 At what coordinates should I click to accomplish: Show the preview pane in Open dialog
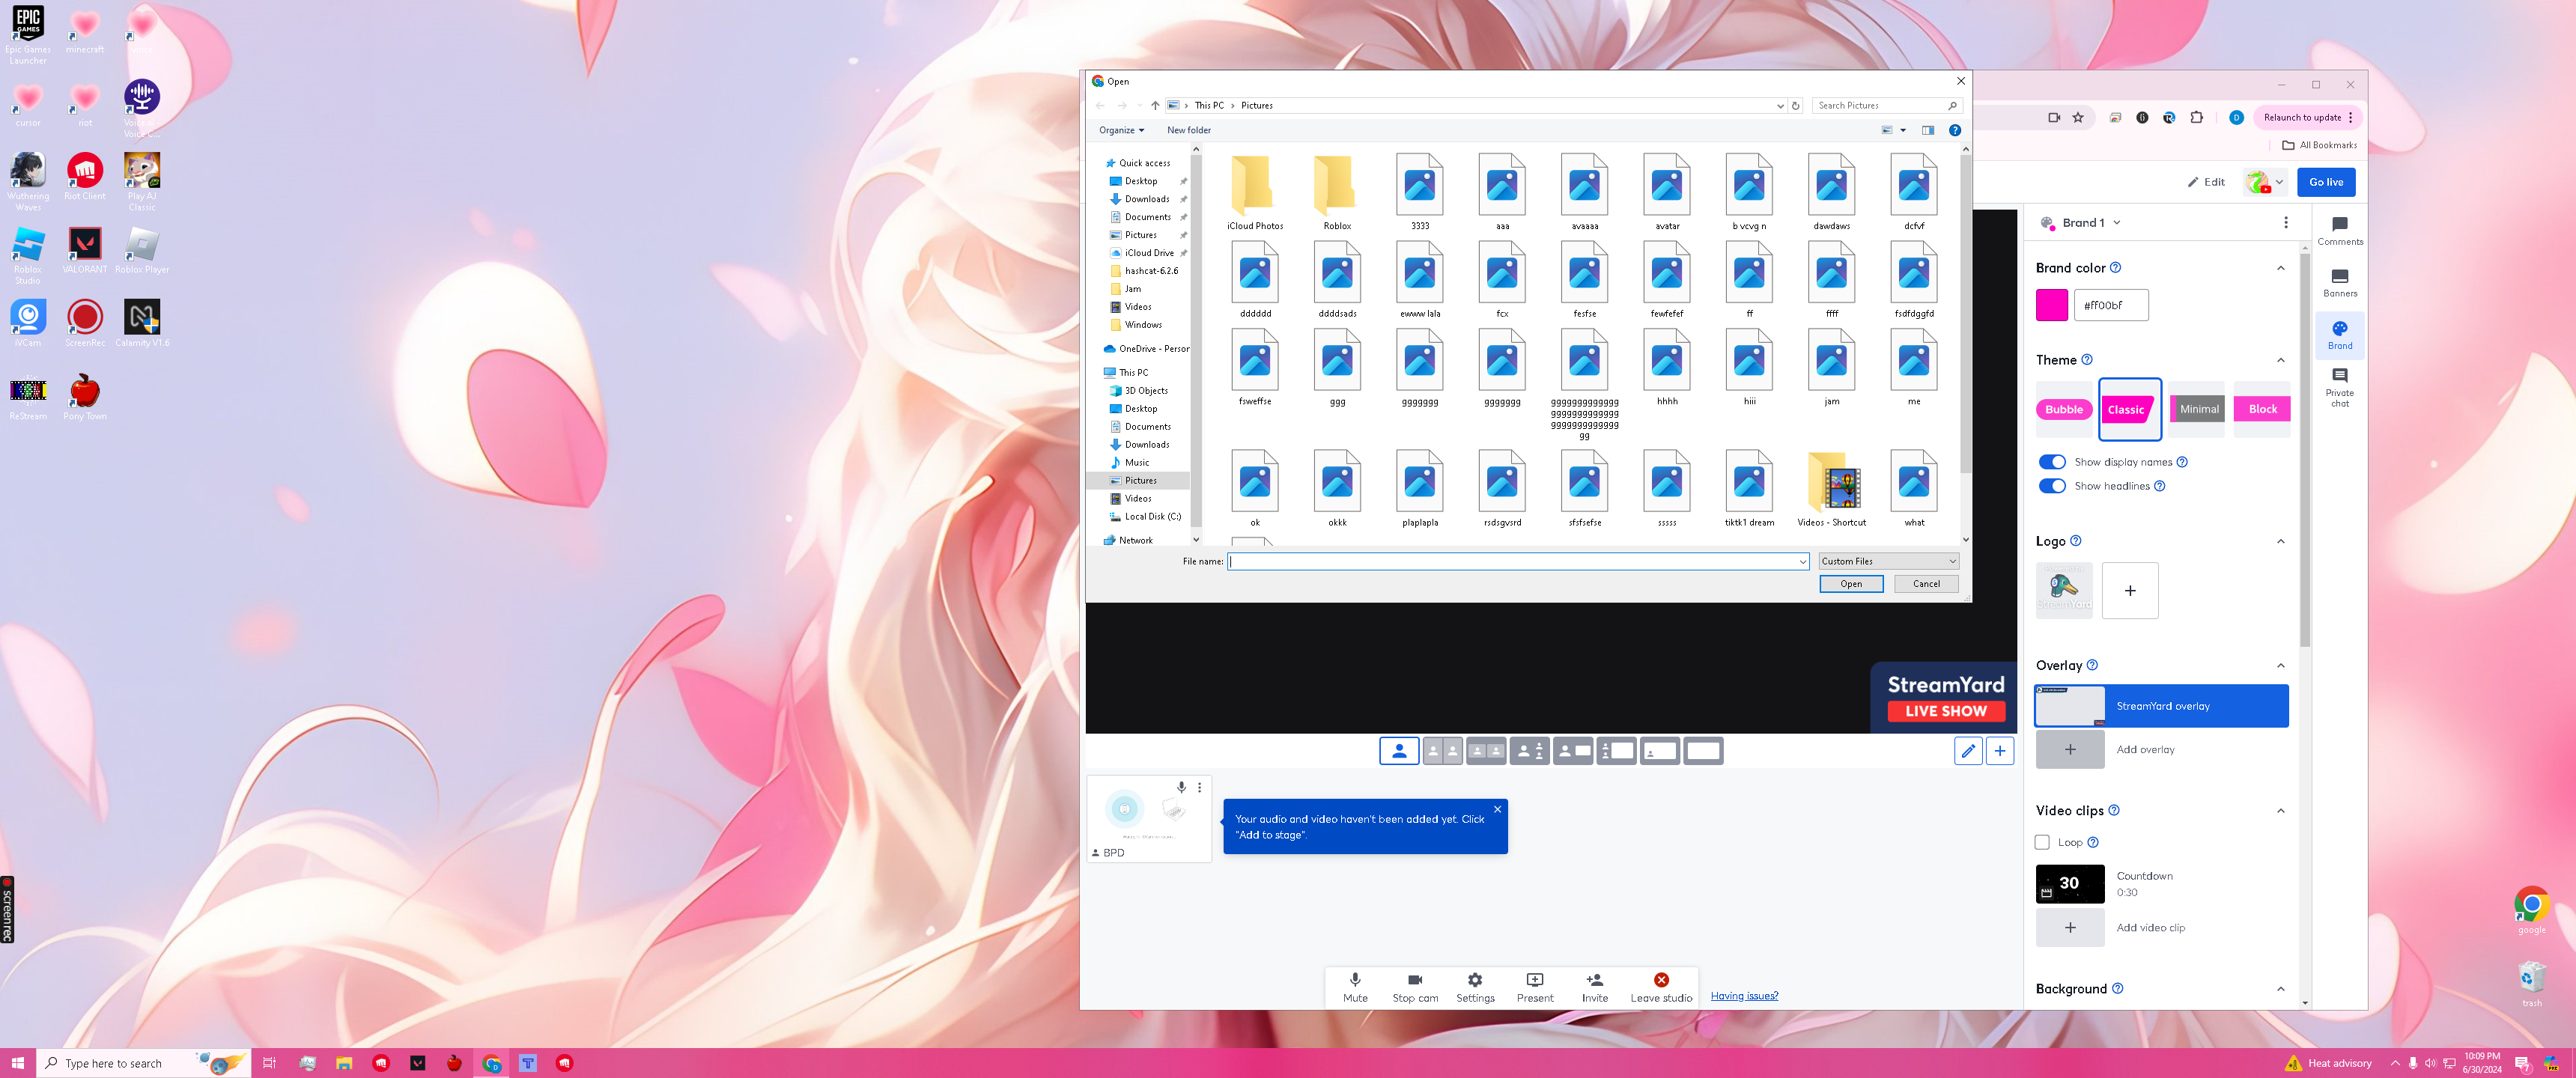[1928, 130]
